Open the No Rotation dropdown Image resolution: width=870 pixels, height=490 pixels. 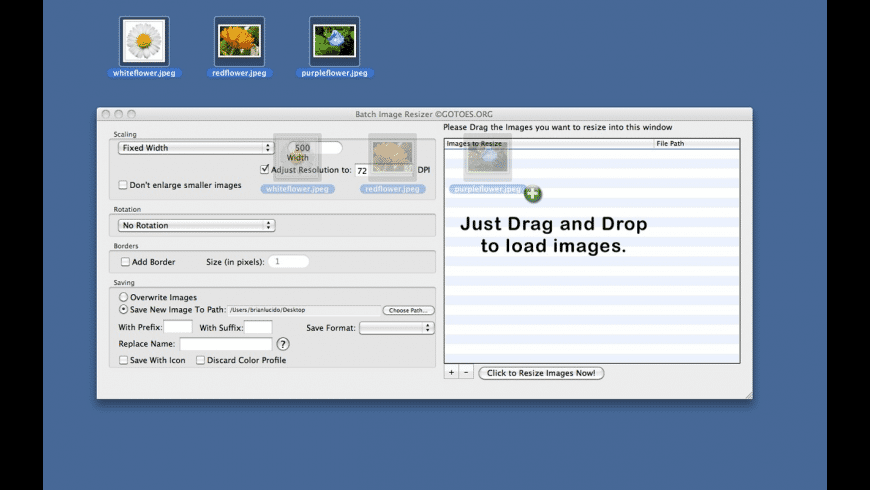[195, 226]
